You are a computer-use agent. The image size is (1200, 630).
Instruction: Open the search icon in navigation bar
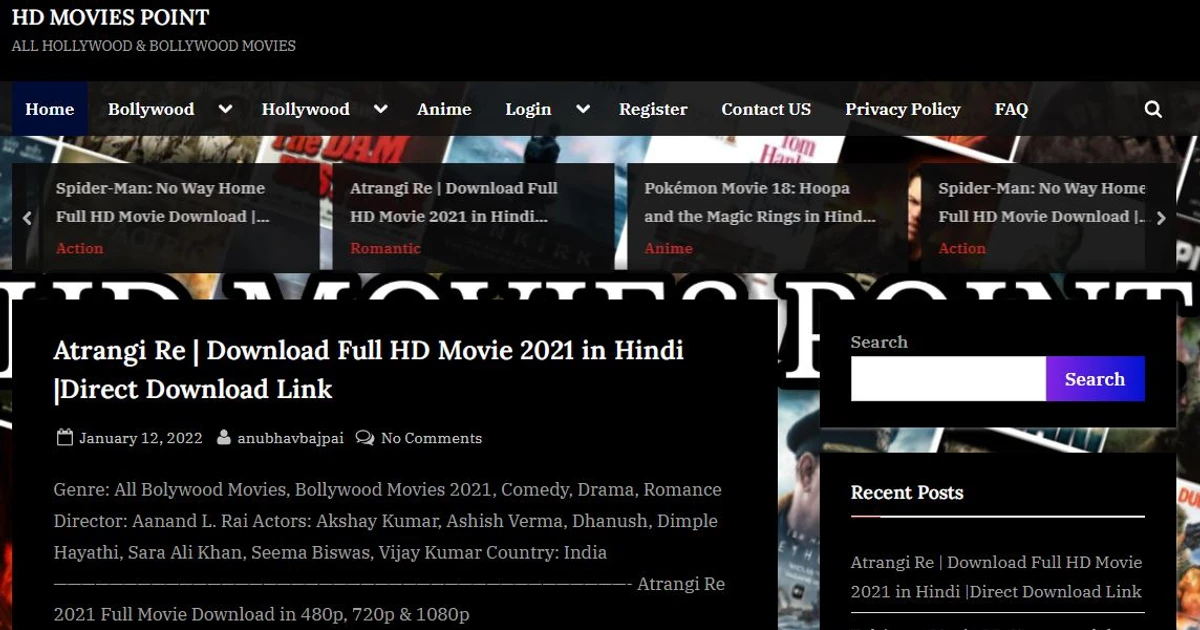coord(1153,109)
